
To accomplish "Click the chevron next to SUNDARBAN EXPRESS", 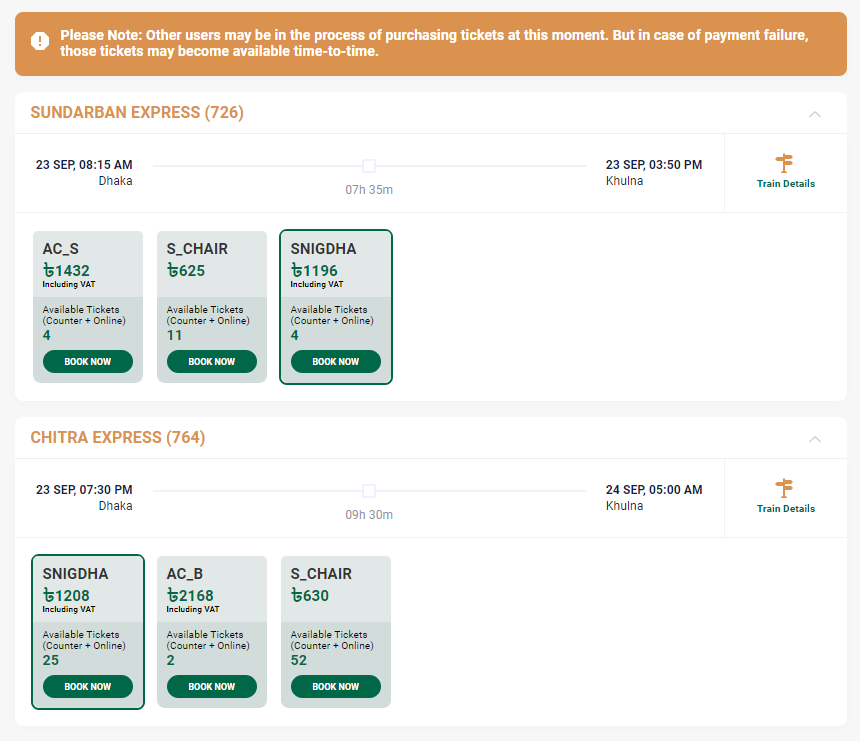I will (816, 112).
